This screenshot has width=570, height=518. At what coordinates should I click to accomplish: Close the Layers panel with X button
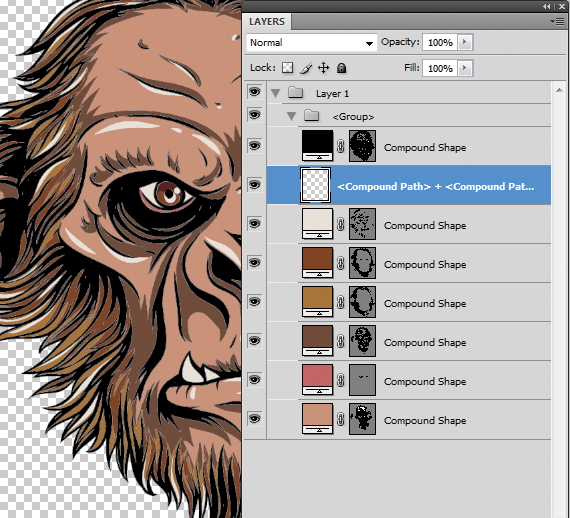pos(562,6)
